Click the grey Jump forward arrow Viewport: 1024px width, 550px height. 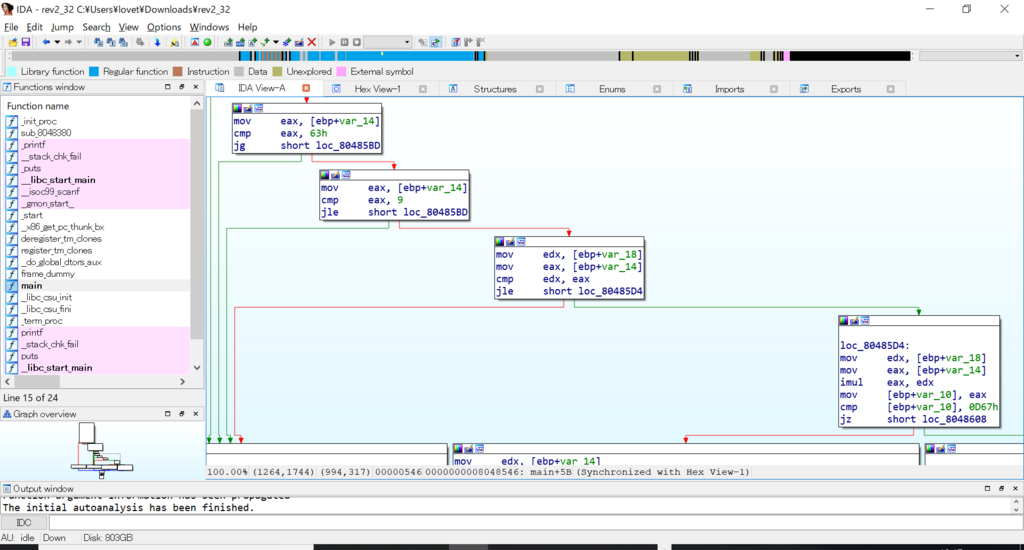tap(68, 42)
